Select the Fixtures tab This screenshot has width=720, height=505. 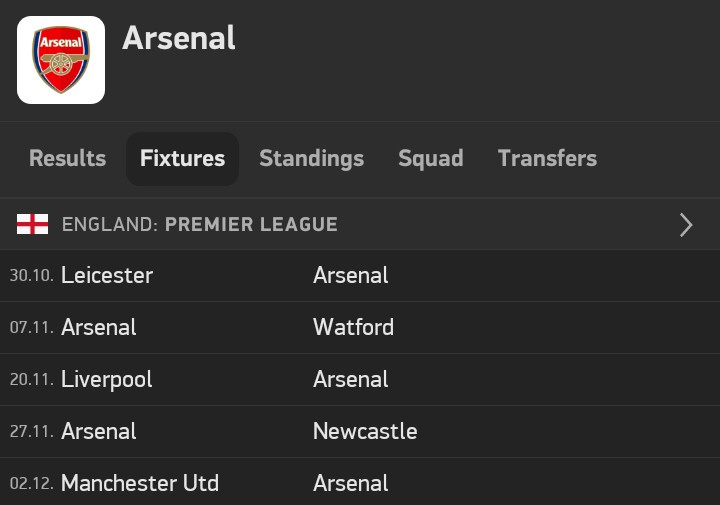tap(182, 158)
